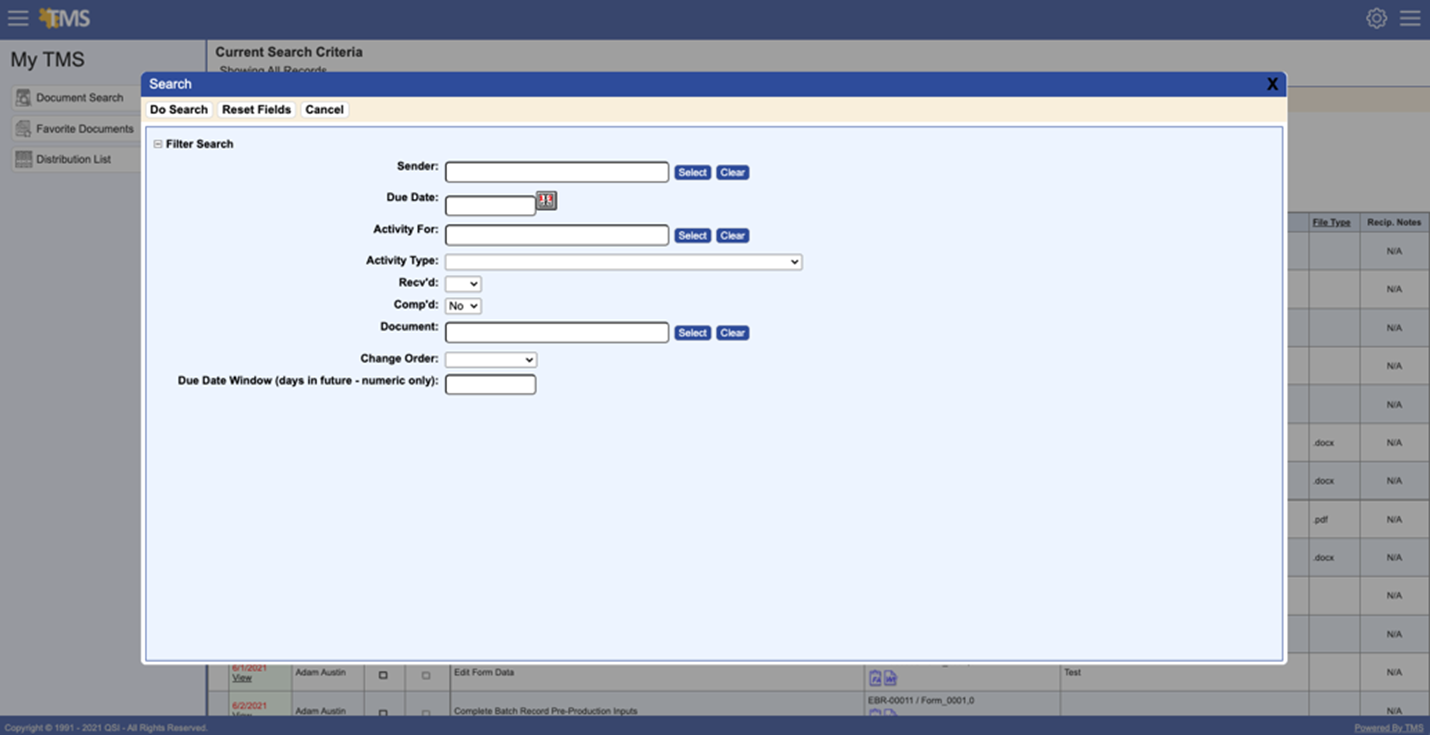Open the Change Order dropdown

[x=491, y=360]
